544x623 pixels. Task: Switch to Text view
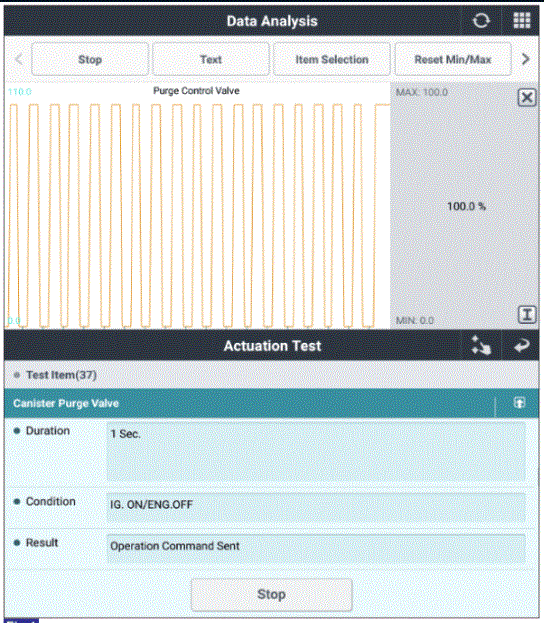coord(211,59)
